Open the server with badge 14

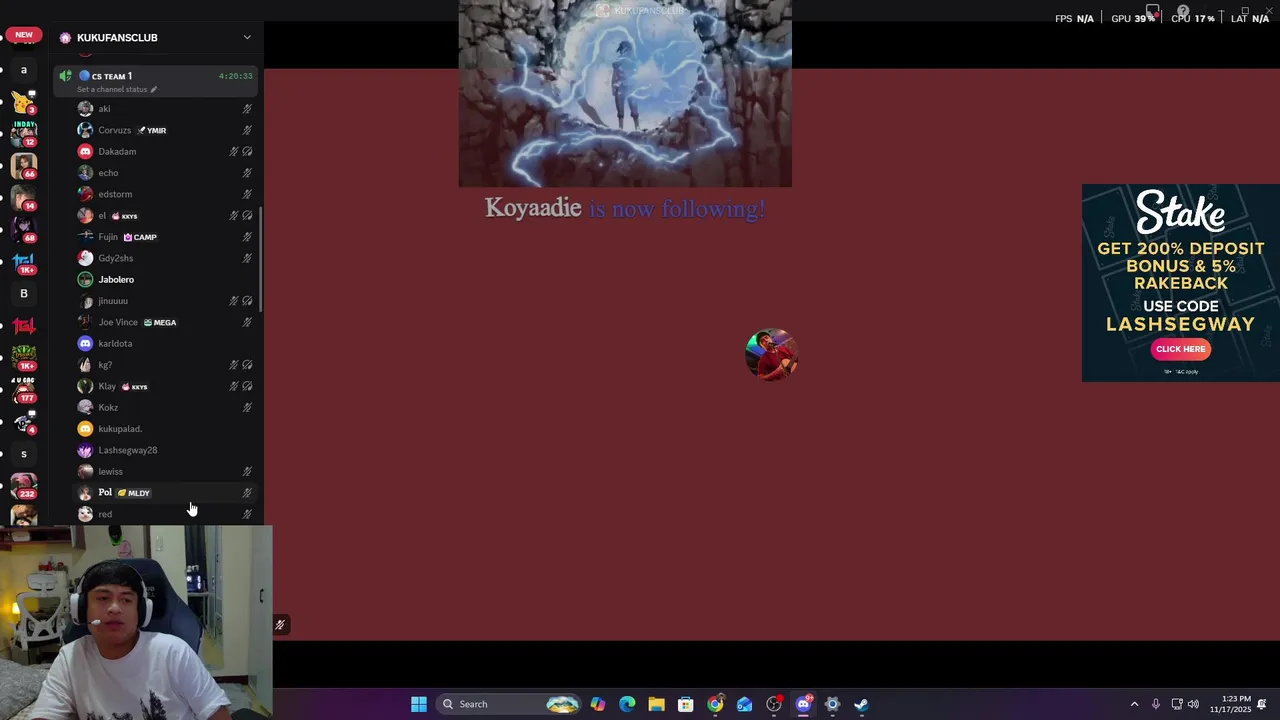[24, 197]
